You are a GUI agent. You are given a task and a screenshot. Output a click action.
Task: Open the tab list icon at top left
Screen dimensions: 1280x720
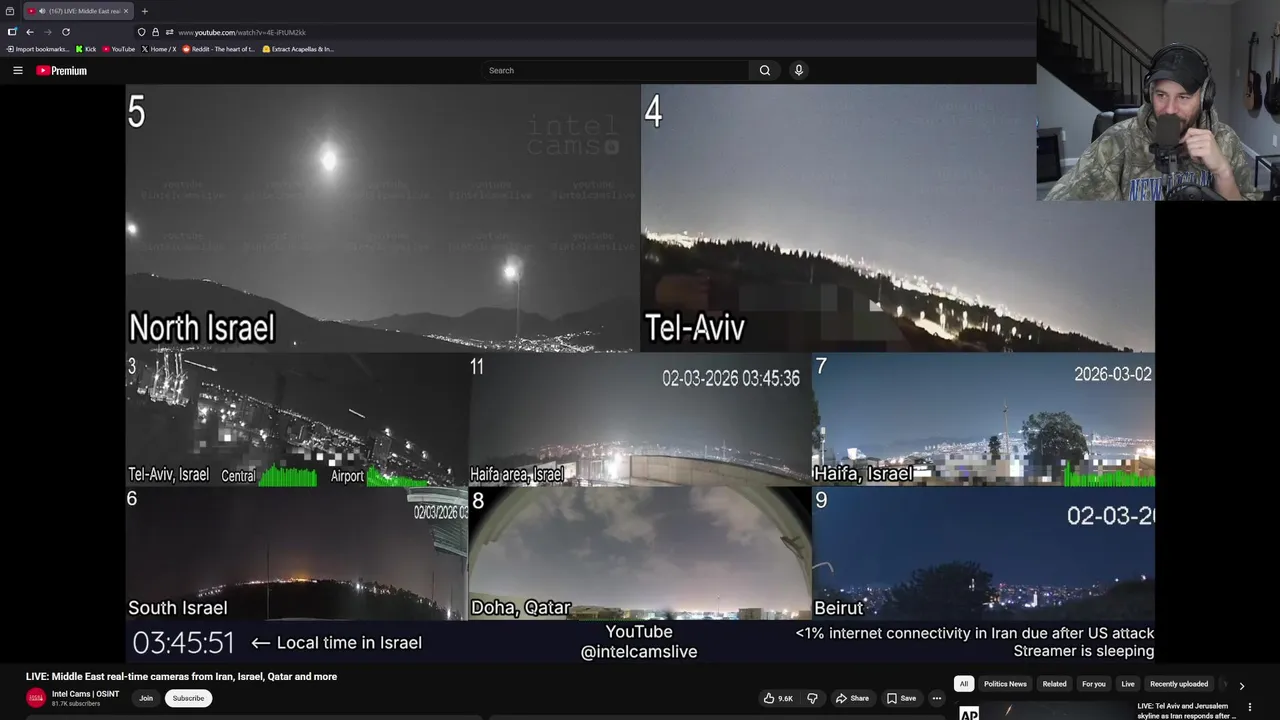tap(10, 11)
